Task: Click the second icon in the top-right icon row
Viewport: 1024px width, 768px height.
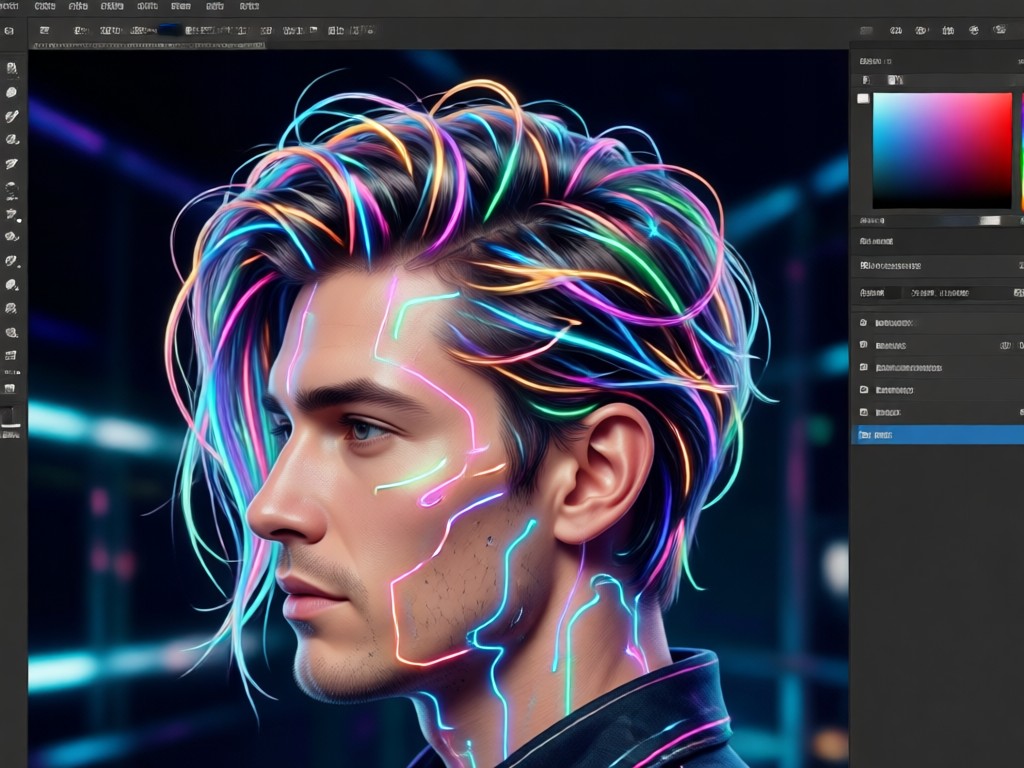Action: [x=896, y=30]
